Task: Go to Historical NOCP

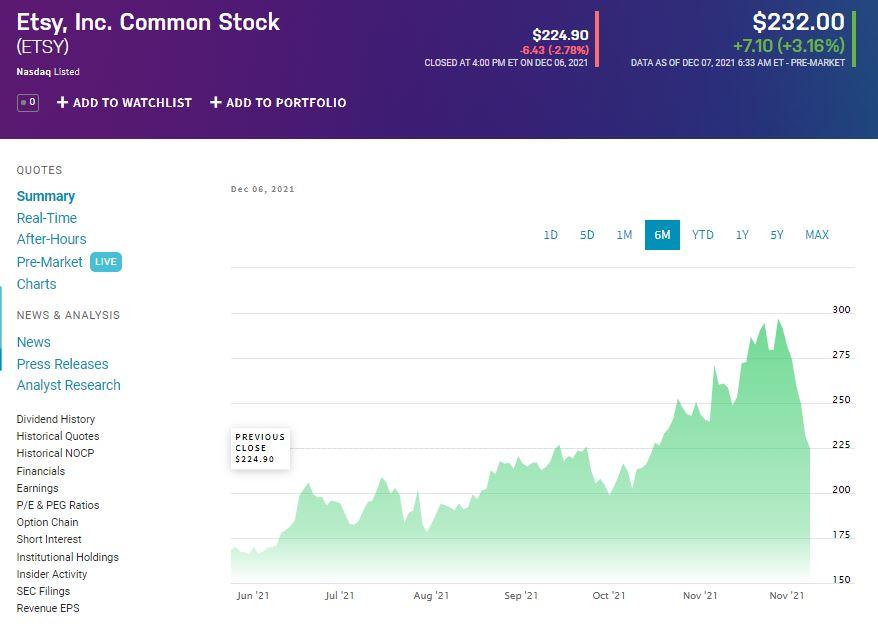Action: click(55, 453)
